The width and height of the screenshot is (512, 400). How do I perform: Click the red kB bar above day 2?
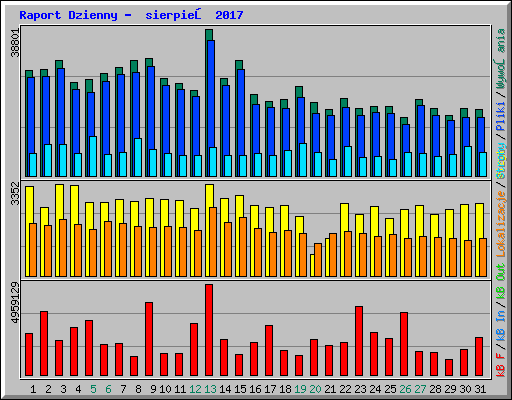click(x=44, y=344)
